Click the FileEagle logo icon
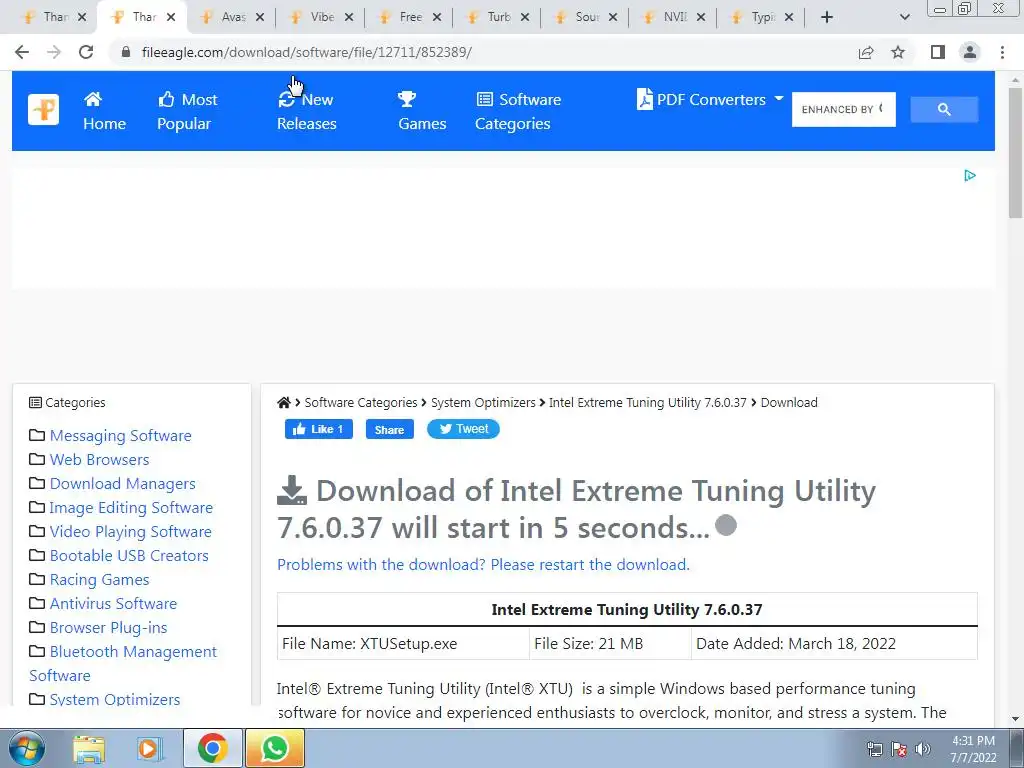Viewport: 1024px width, 768px height. click(x=43, y=110)
